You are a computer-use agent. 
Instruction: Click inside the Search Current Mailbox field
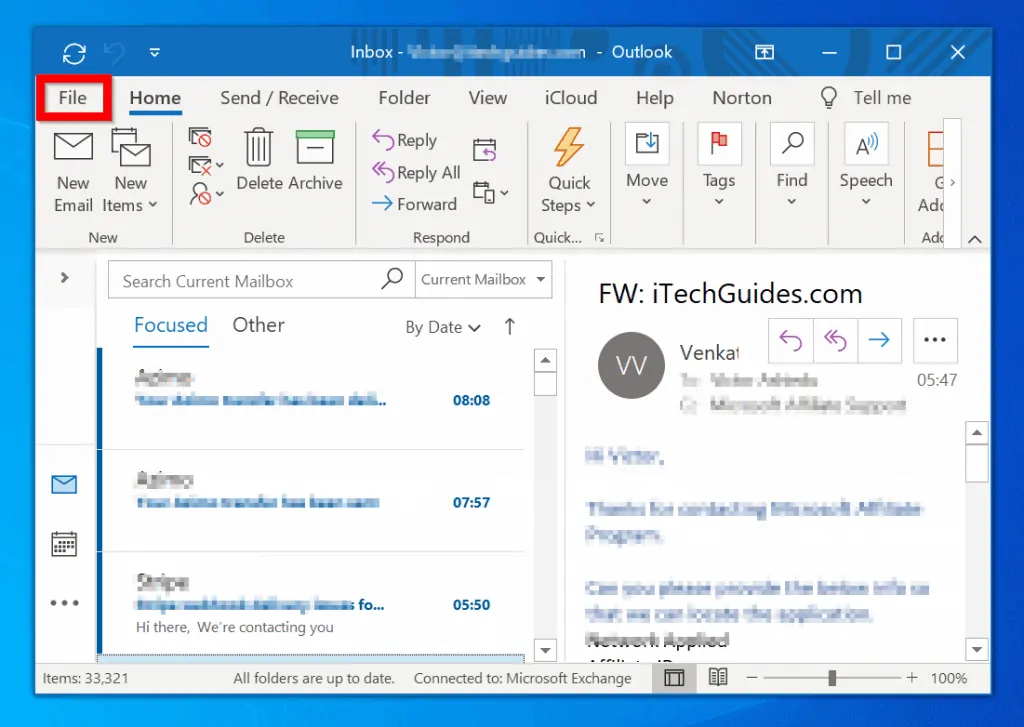point(240,280)
